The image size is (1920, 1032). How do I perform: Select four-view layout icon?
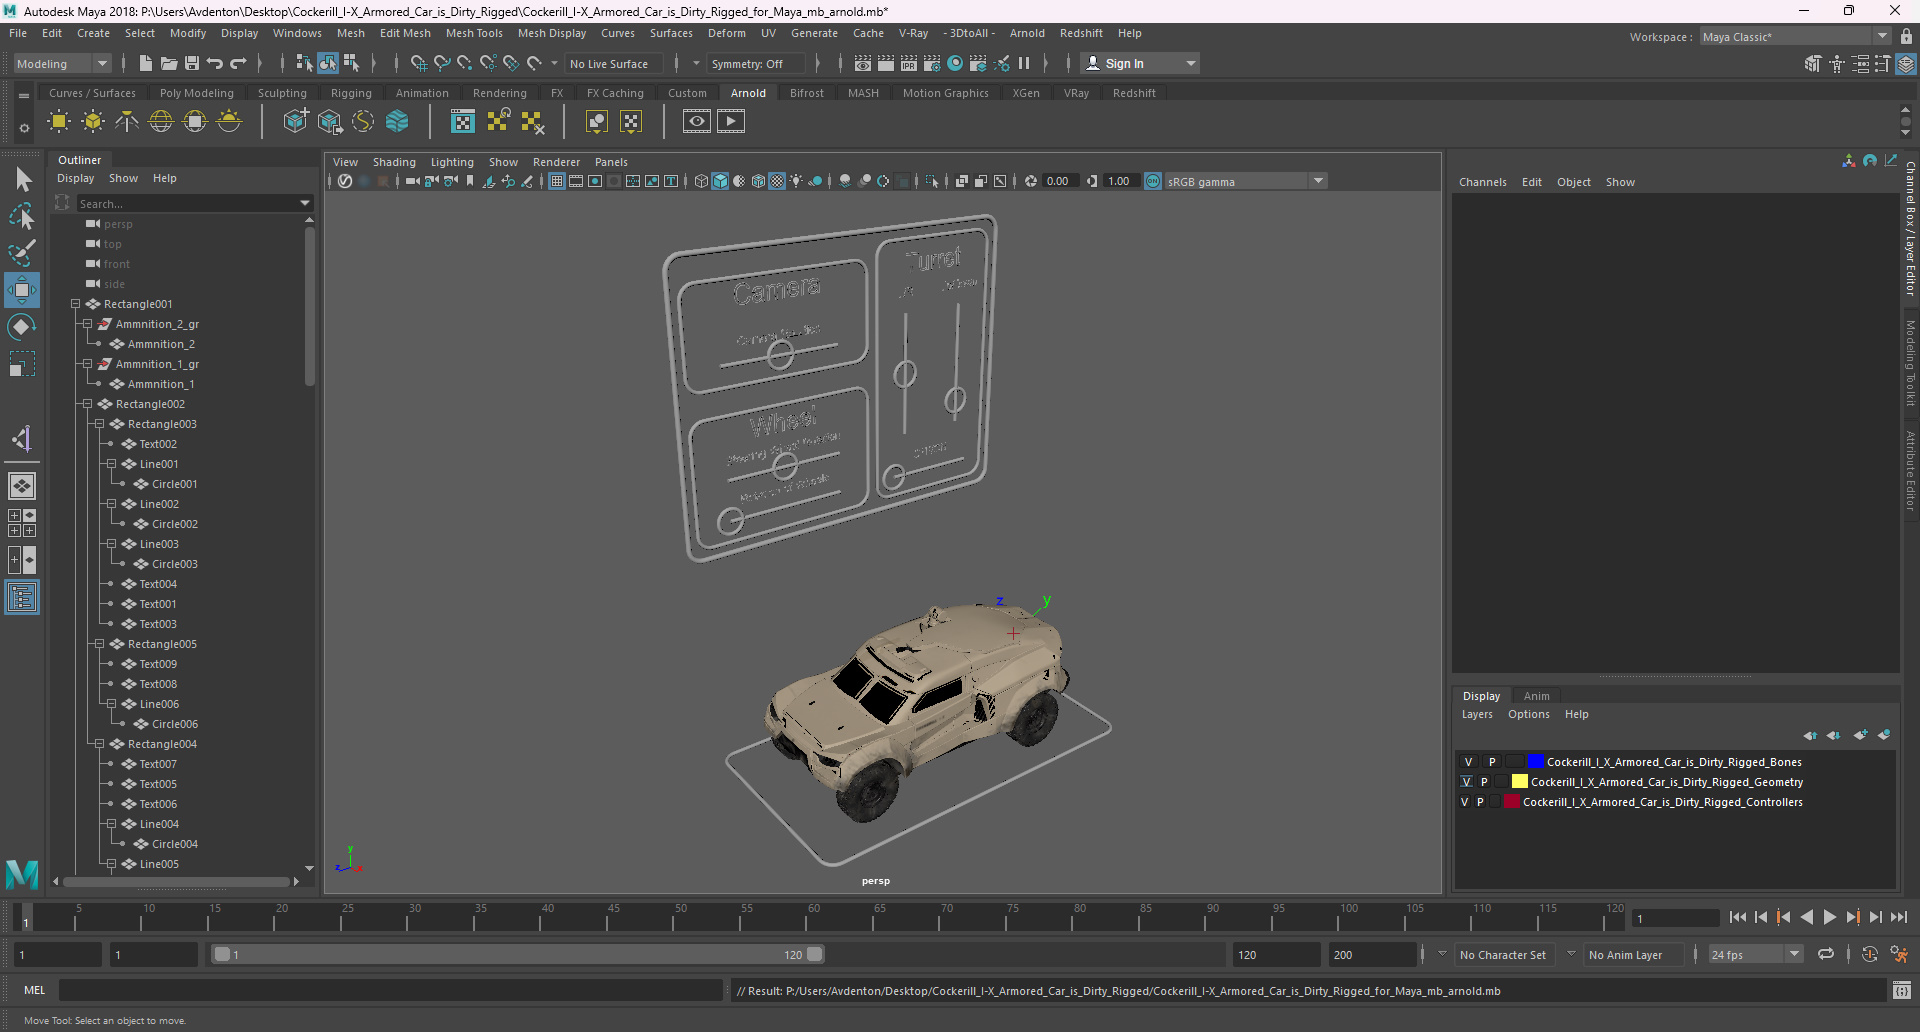22,523
